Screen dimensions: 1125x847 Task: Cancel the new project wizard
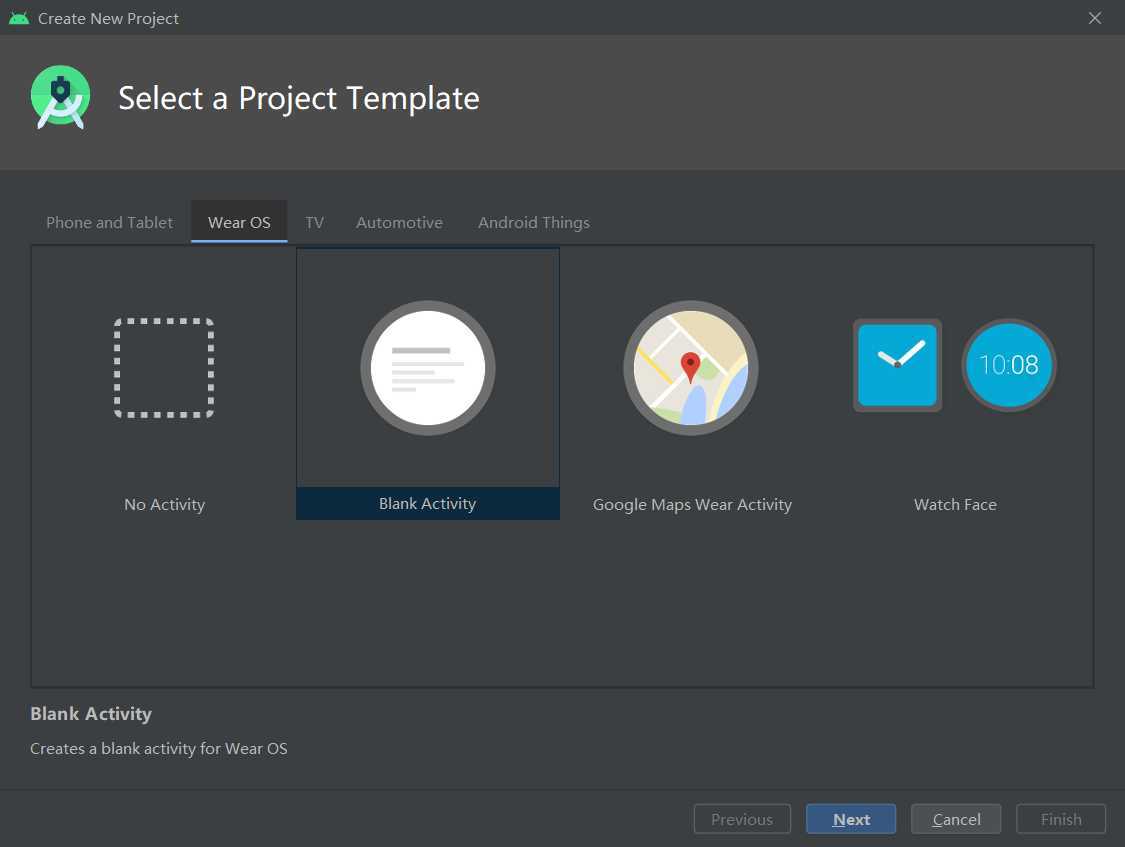point(956,819)
